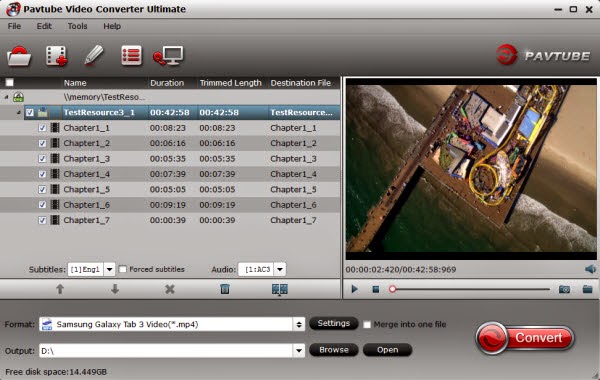Toggle the select-all checkbox in header
600x380 pixels.
click(x=10, y=83)
